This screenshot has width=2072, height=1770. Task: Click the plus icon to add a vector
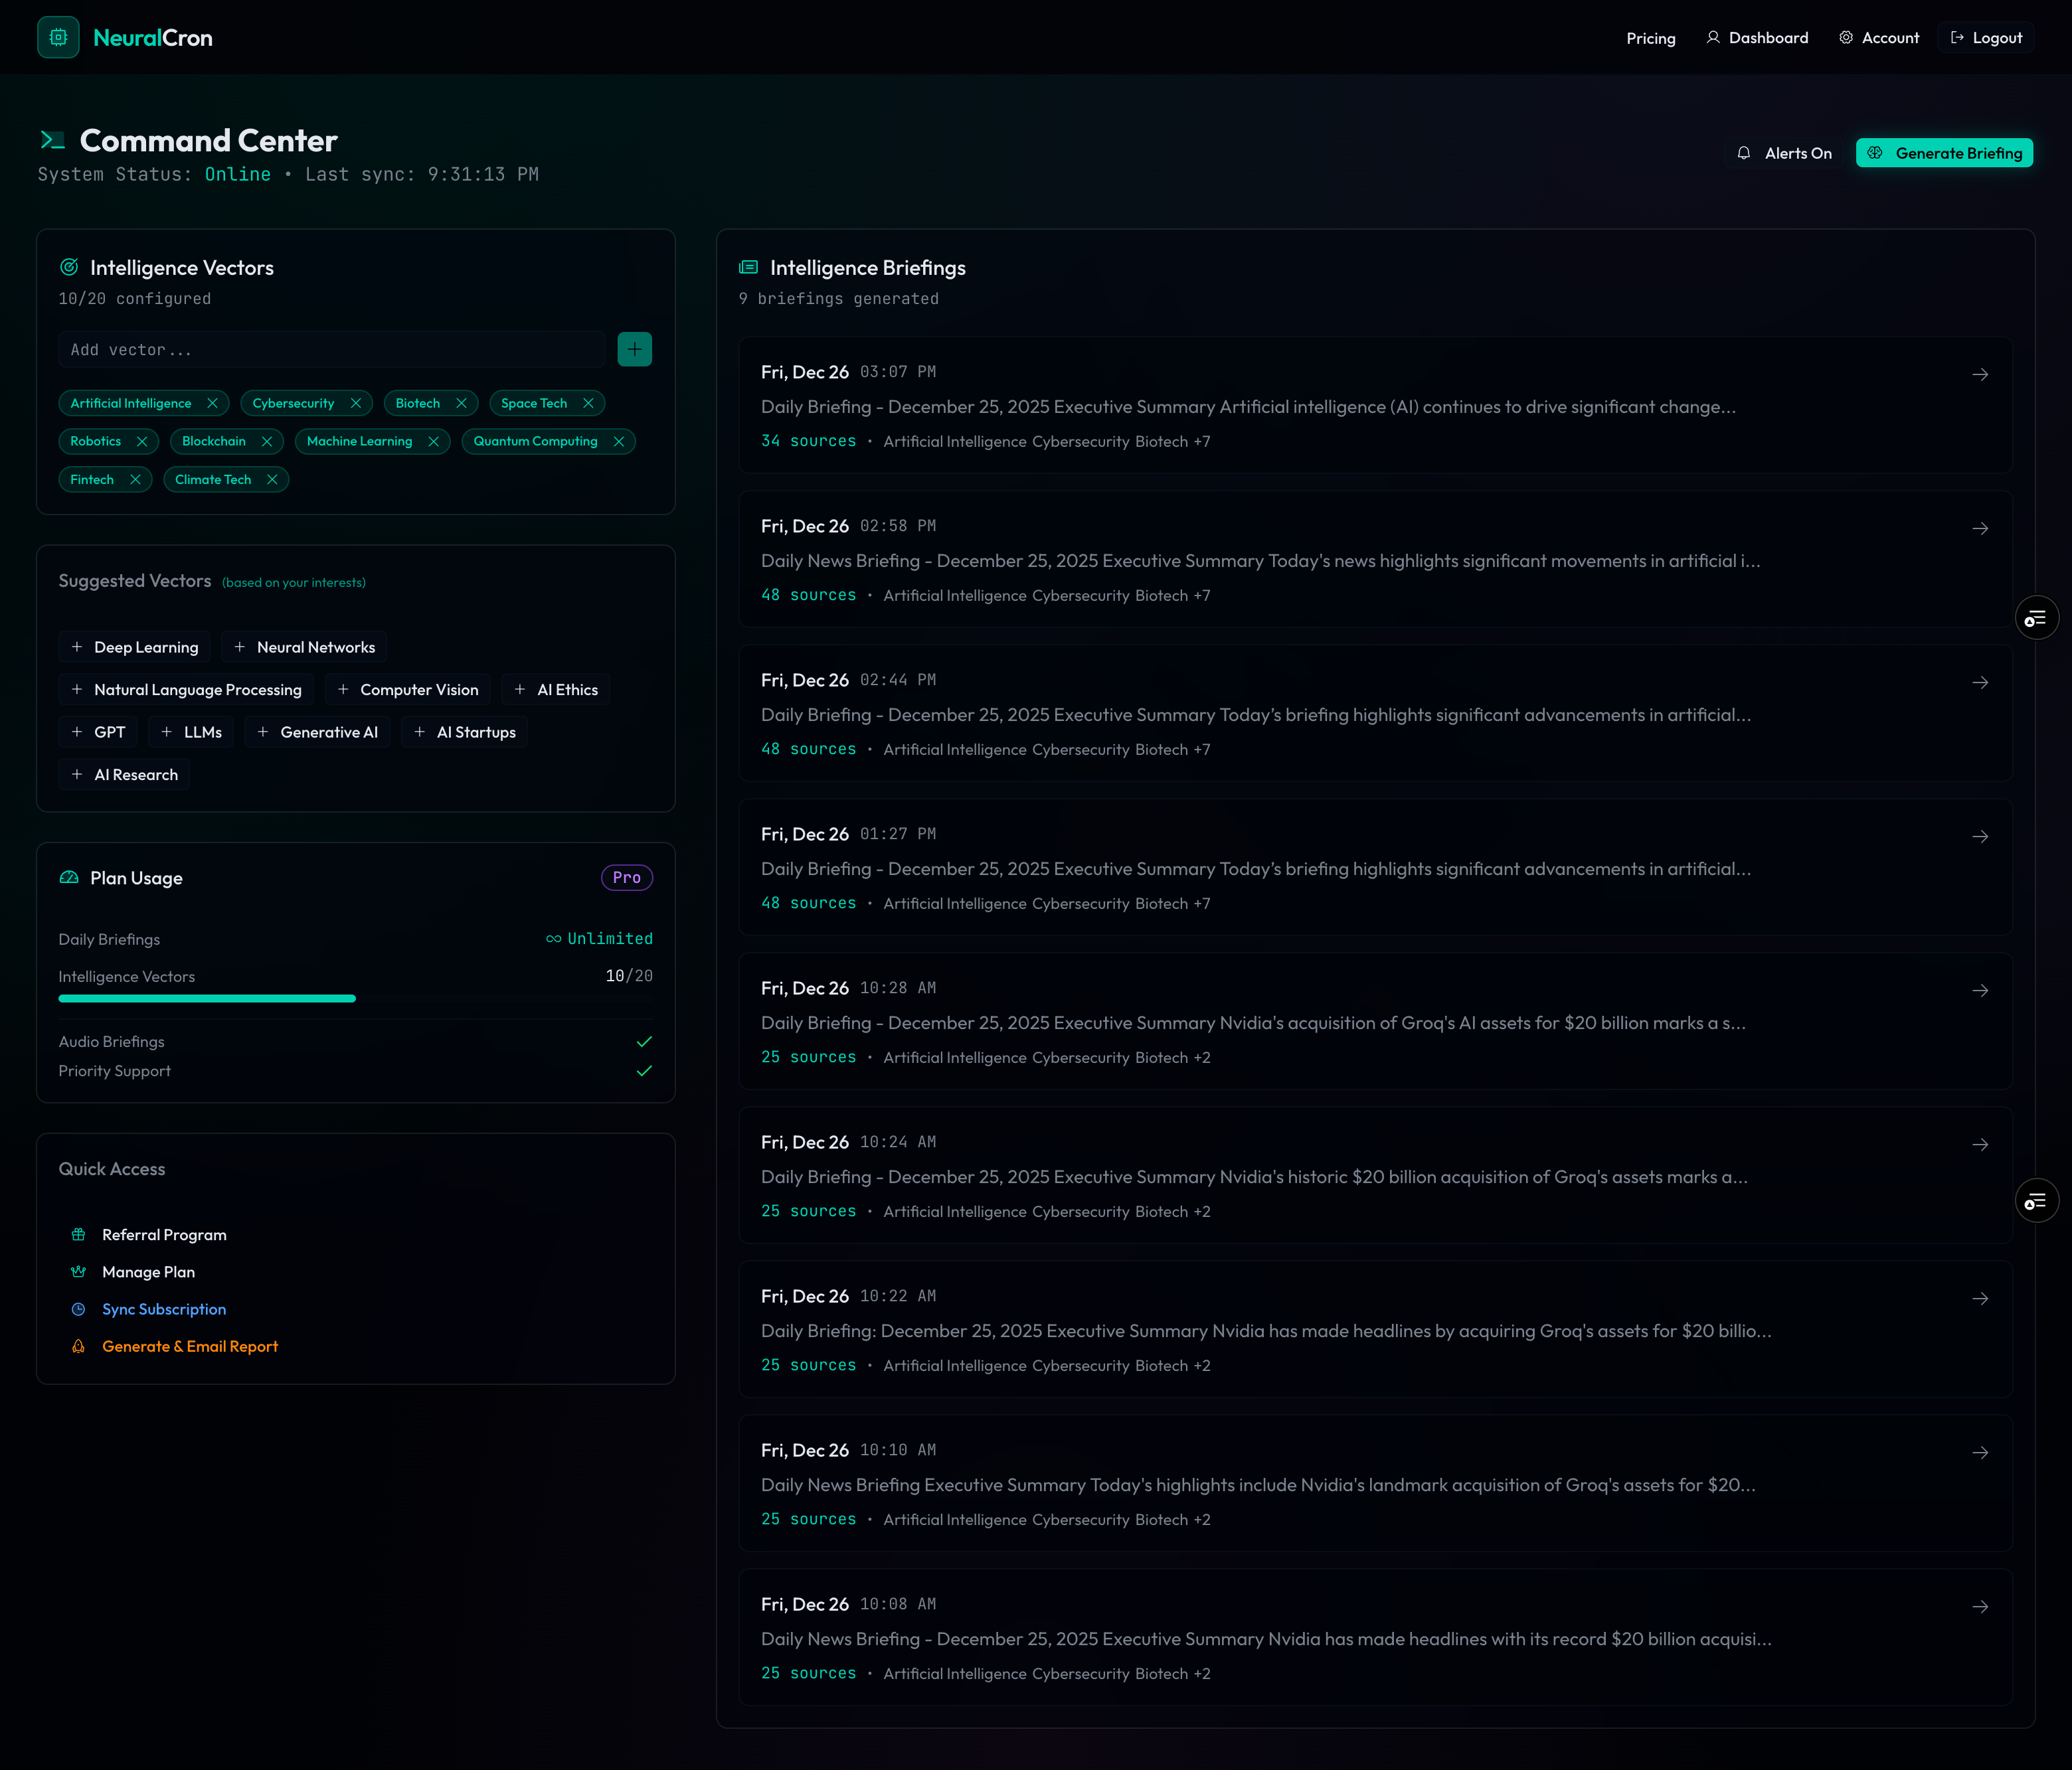(634, 349)
